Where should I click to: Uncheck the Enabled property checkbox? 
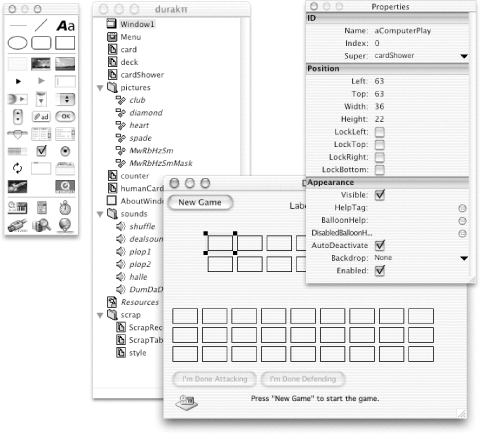click(x=380, y=271)
